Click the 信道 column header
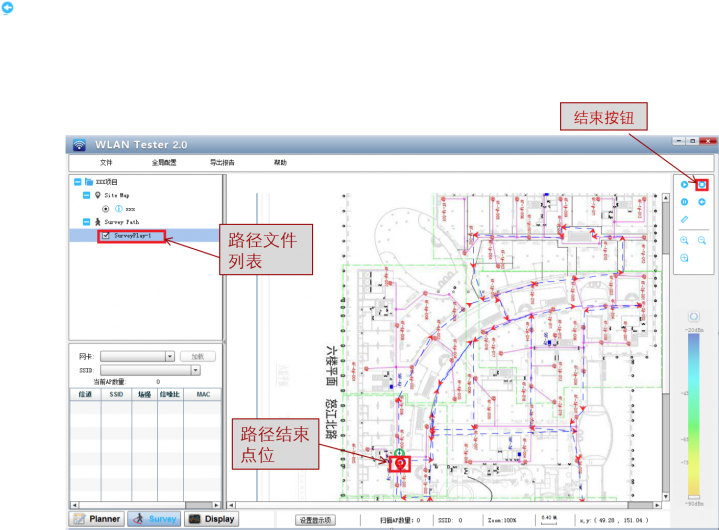The image size is (719, 530). 85,394
